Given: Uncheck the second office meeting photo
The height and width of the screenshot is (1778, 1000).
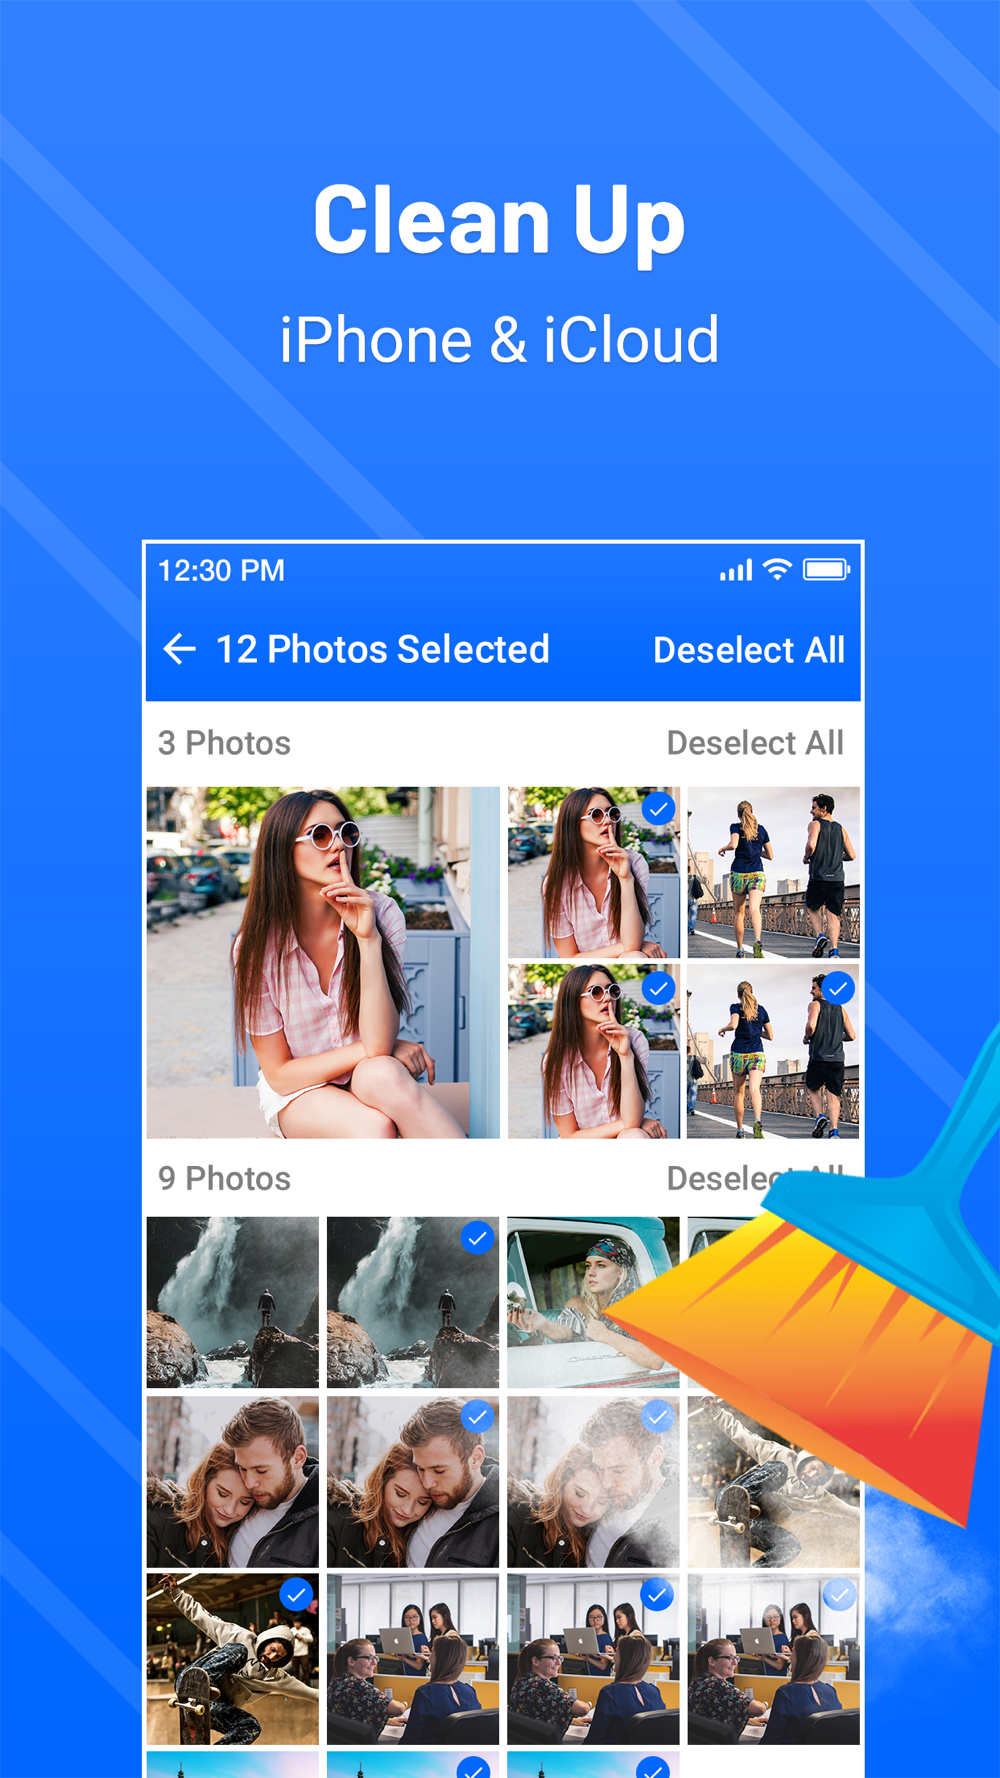Looking at the screenshot, I should pyautogui.click(x=657, y=1595).
